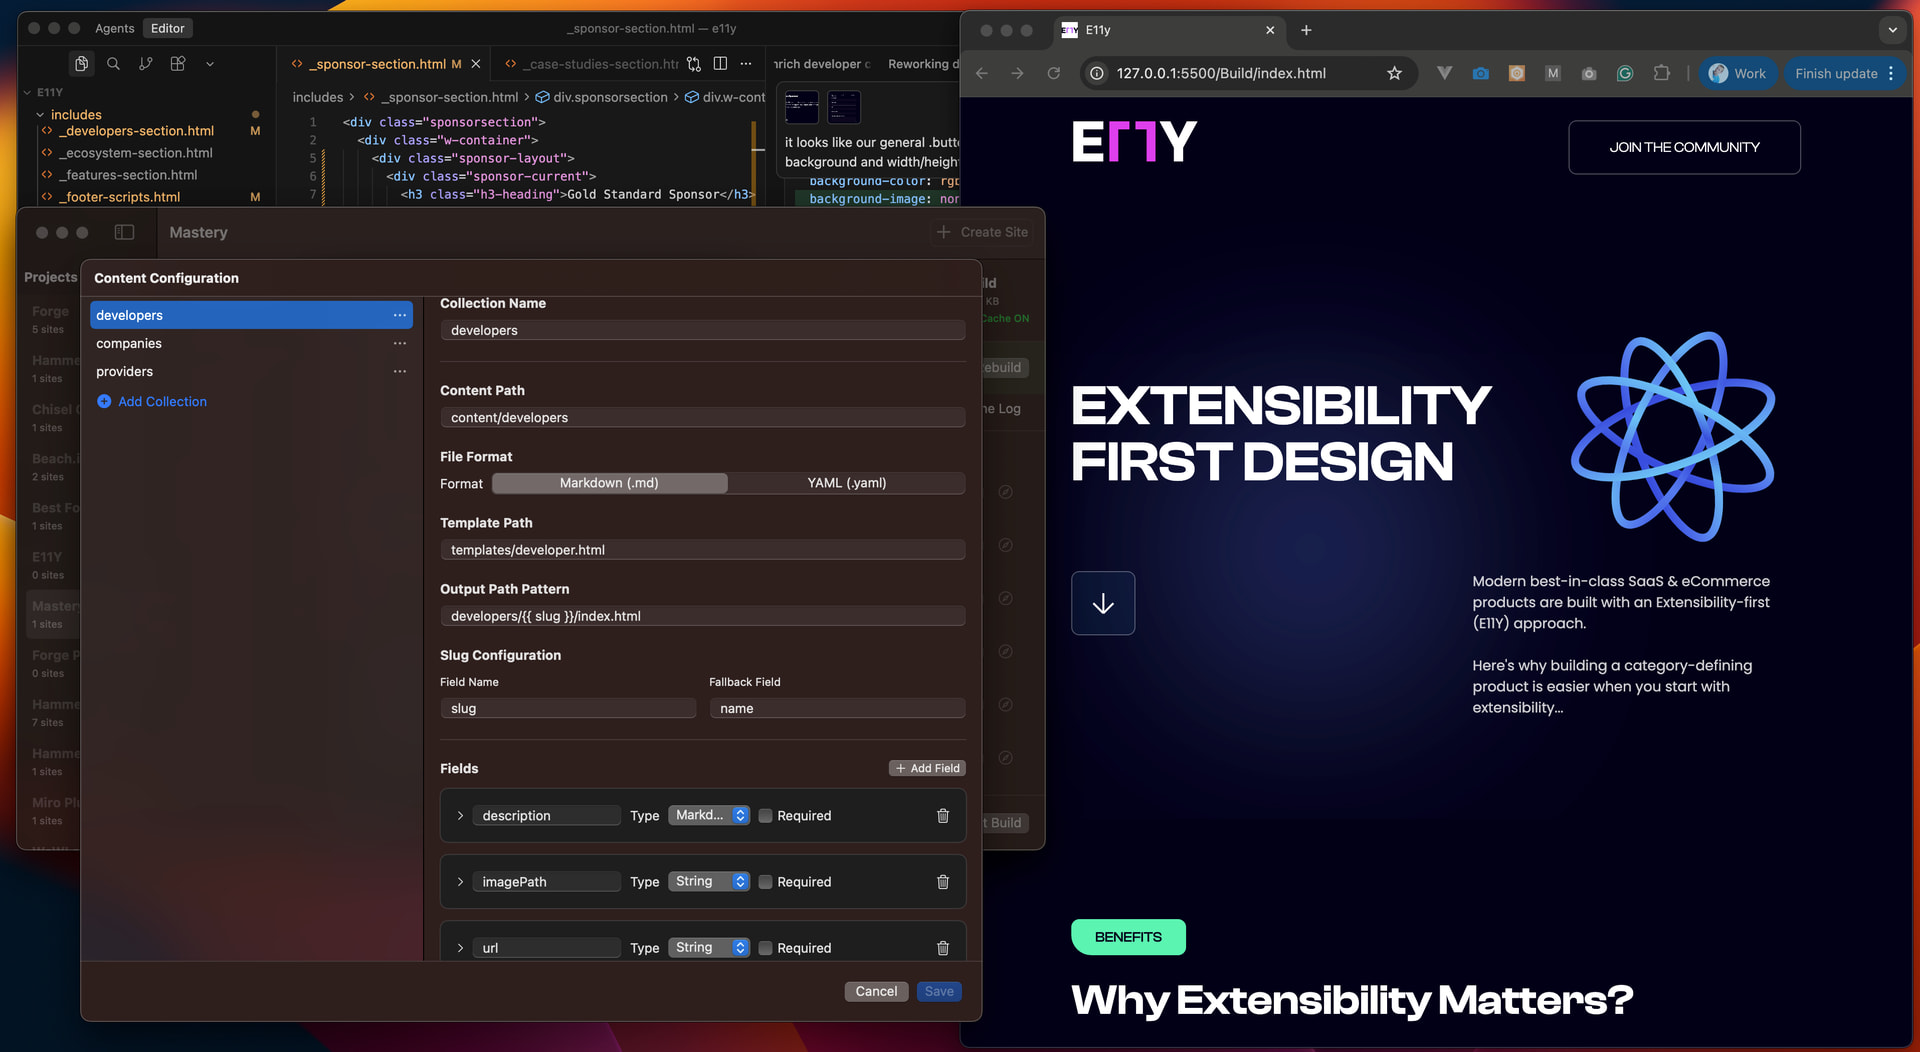Delete the description field with trash icon
The height and width of the screenshot is (1052, 1920).
click(x=942, y=816)
